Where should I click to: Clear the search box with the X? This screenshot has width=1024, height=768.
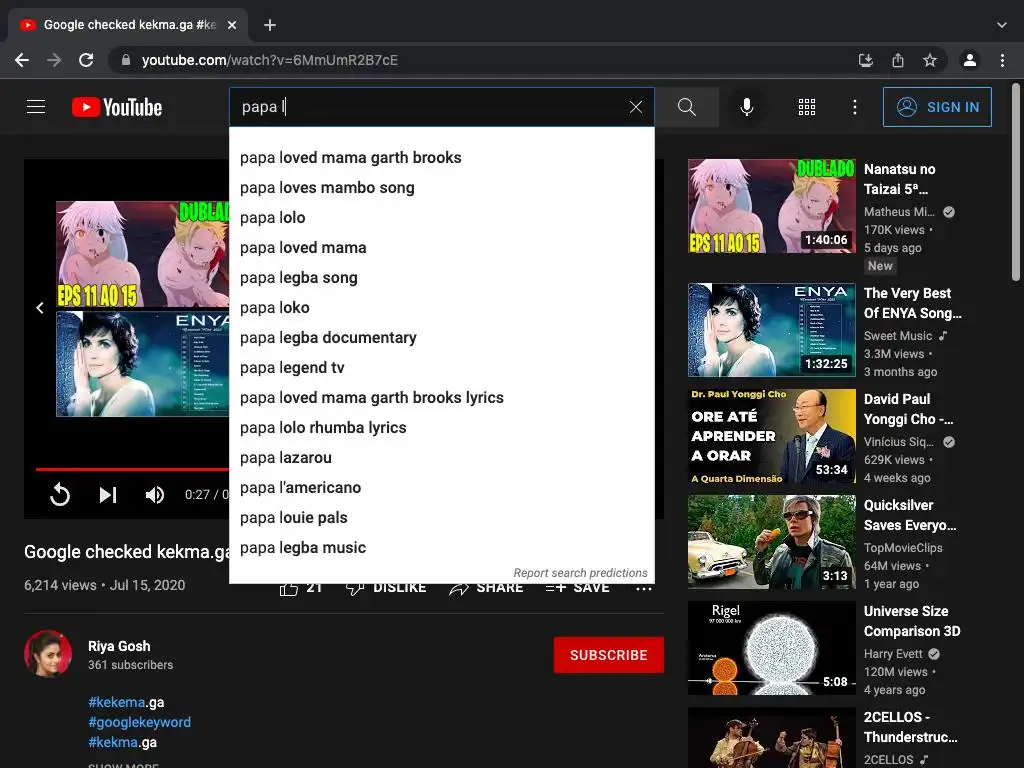coord(635,107)
